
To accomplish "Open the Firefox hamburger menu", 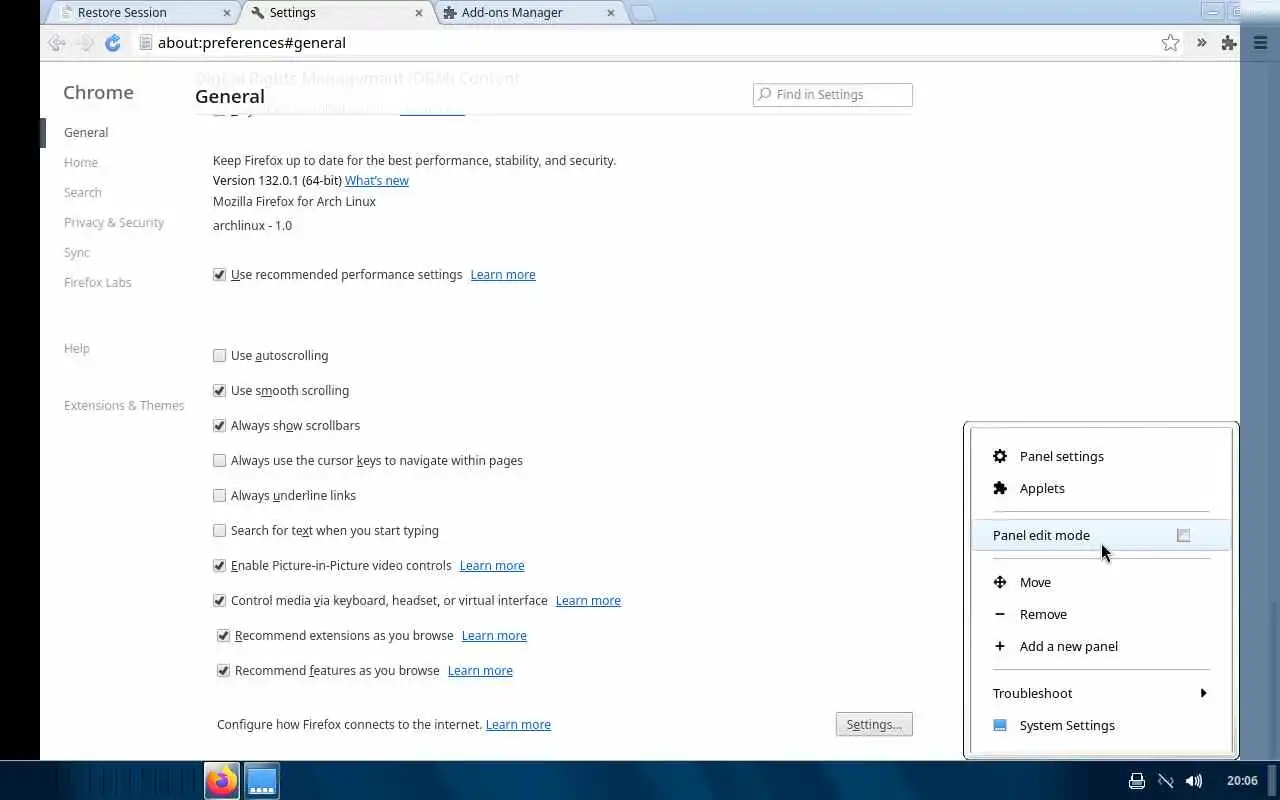I will pyautogui.click(x=1260, y=43).
